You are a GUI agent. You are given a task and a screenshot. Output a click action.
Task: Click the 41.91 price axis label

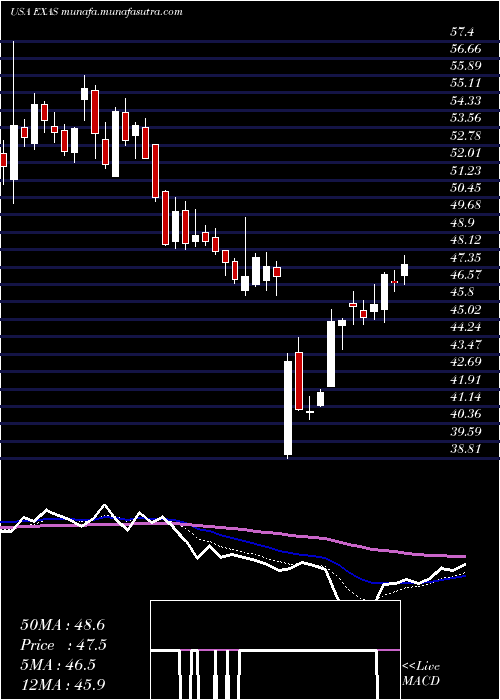click(x=466, y=379)
